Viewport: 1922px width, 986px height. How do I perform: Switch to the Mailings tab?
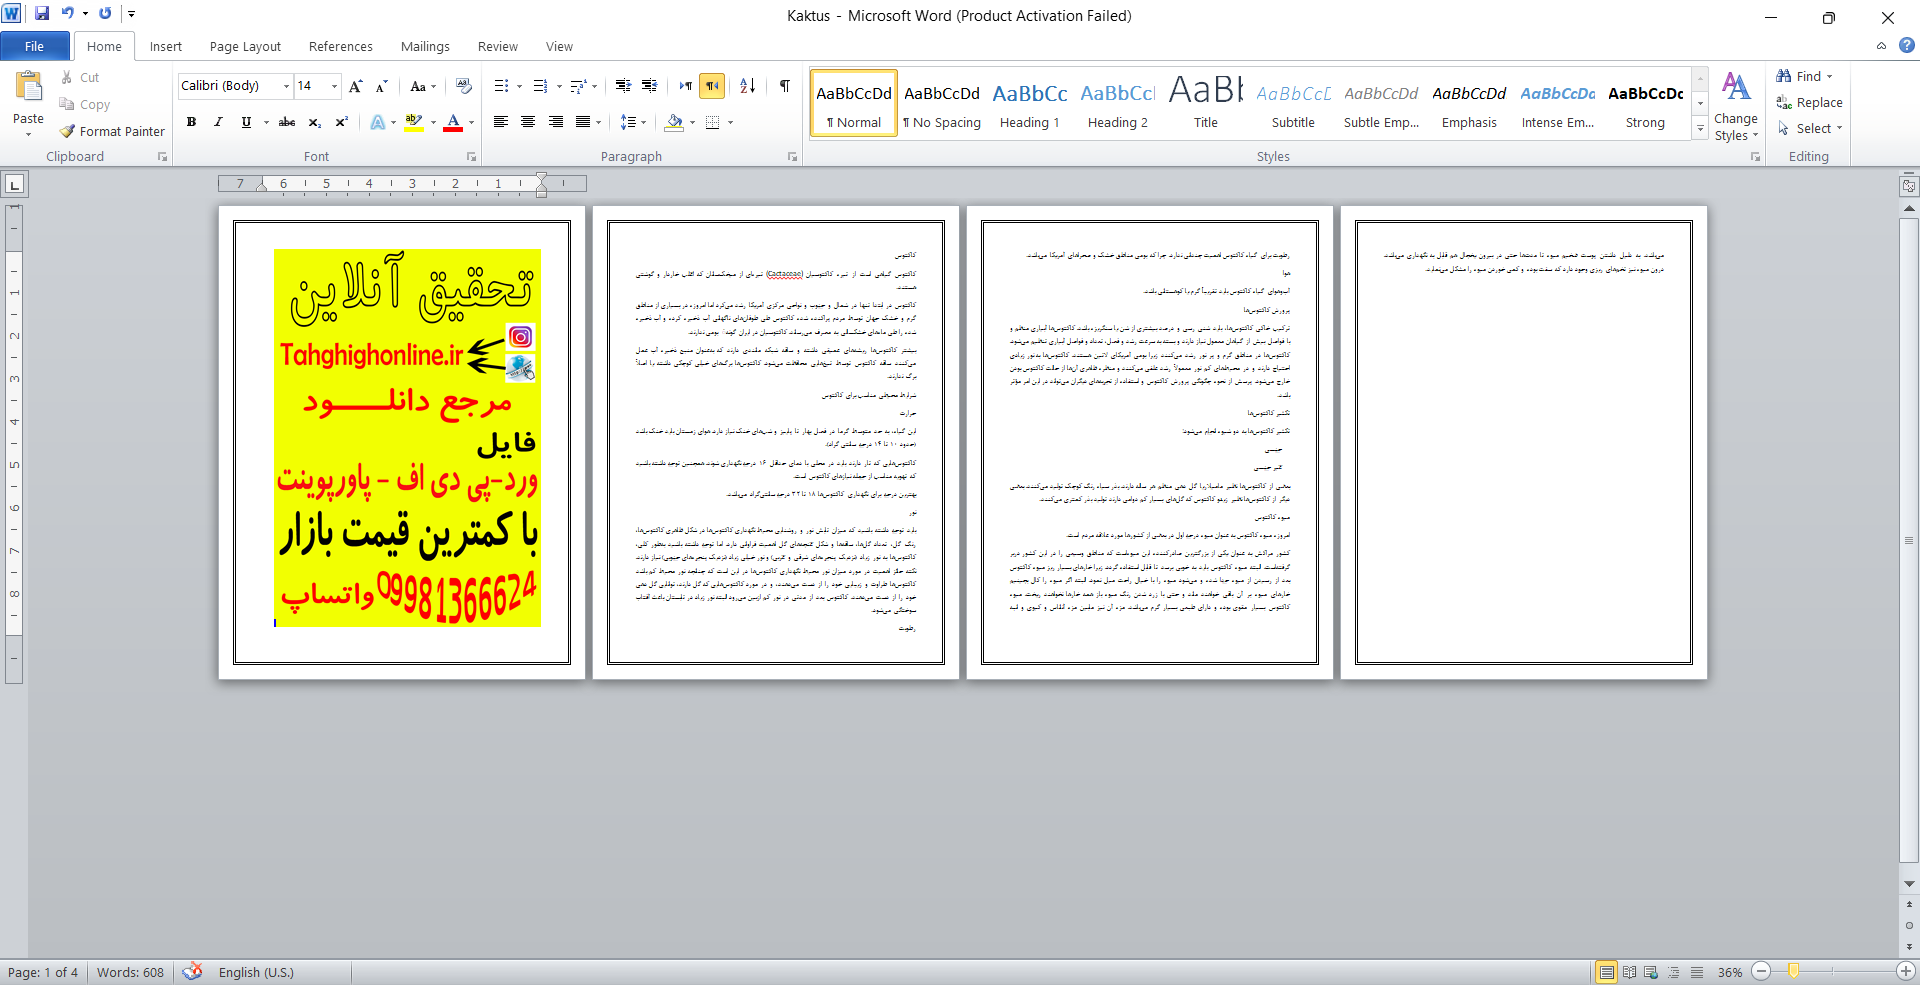pyautogui.click(x=425, y=46)
